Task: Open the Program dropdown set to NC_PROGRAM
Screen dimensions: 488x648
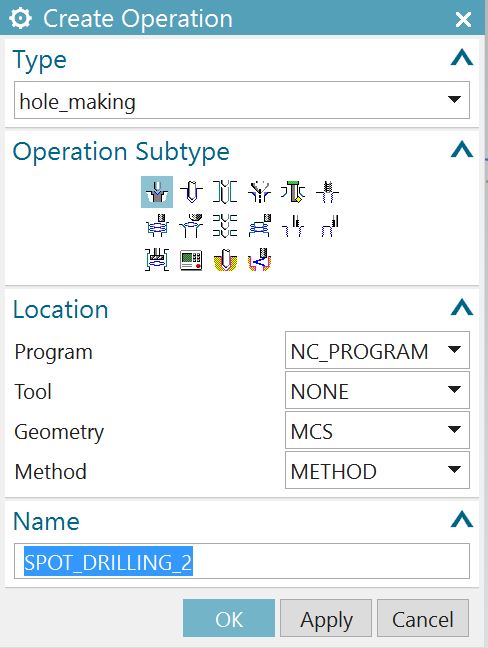Action: (x=377, y=350)
